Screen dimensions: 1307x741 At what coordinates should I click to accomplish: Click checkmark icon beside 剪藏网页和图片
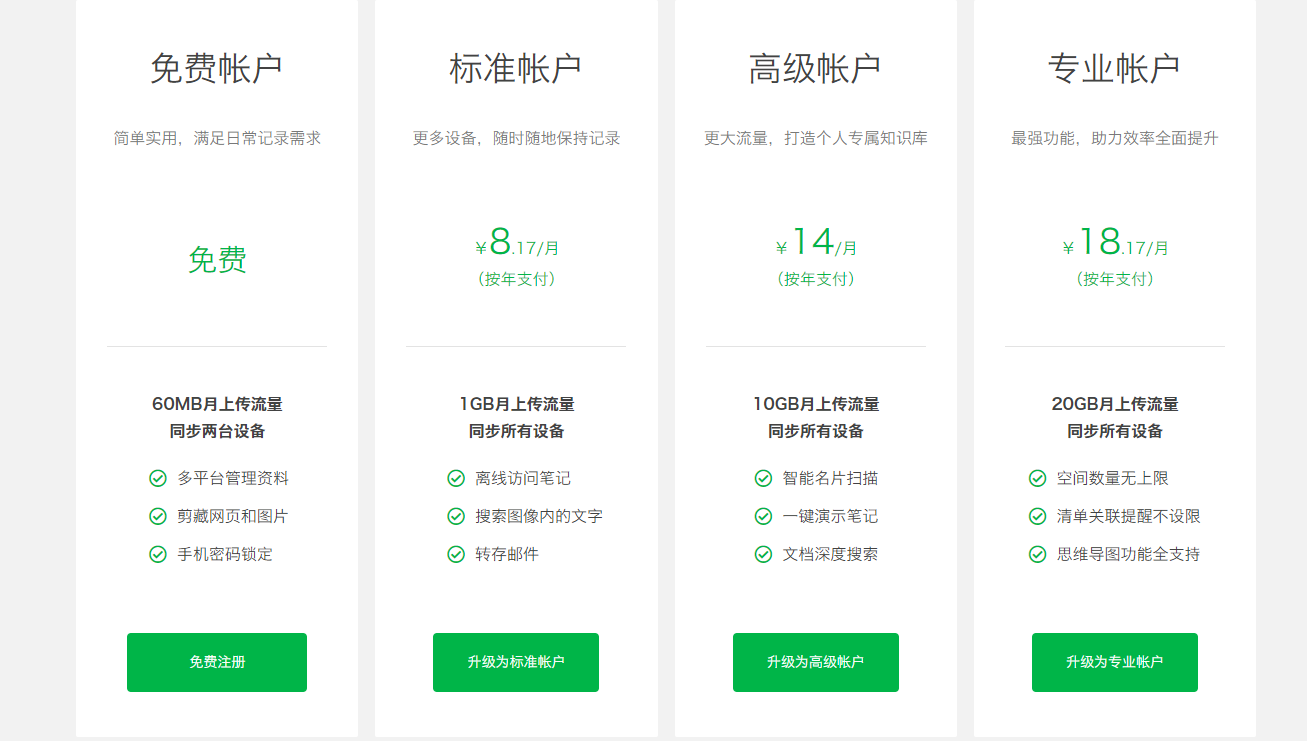pos(158,516)
